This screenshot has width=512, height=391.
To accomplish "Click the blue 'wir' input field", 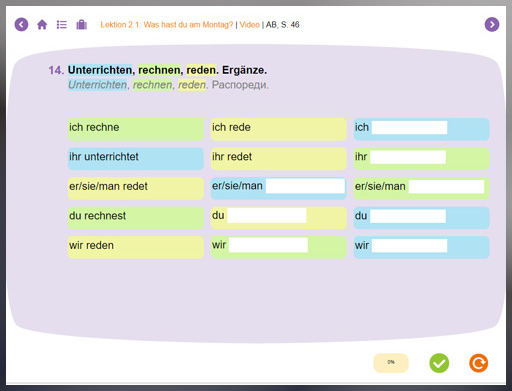I will coord(409,246).
